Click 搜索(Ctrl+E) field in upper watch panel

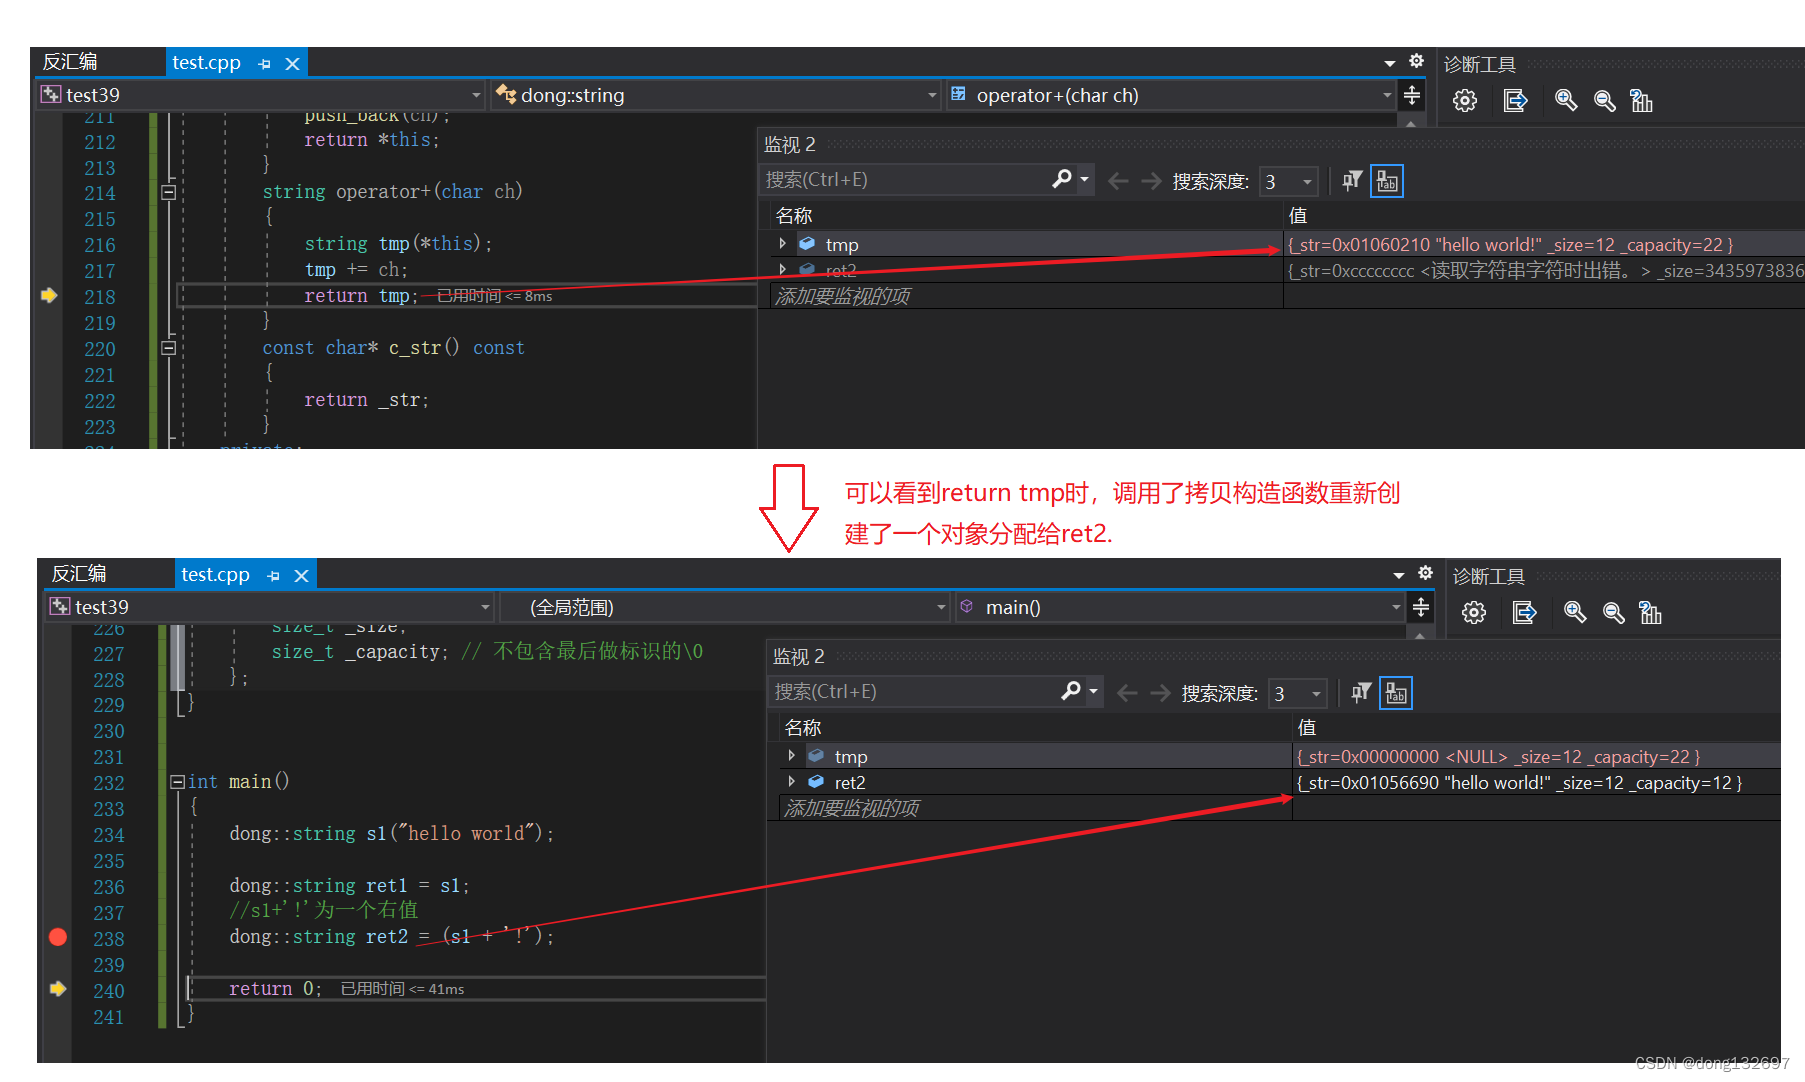click(906, 180)
